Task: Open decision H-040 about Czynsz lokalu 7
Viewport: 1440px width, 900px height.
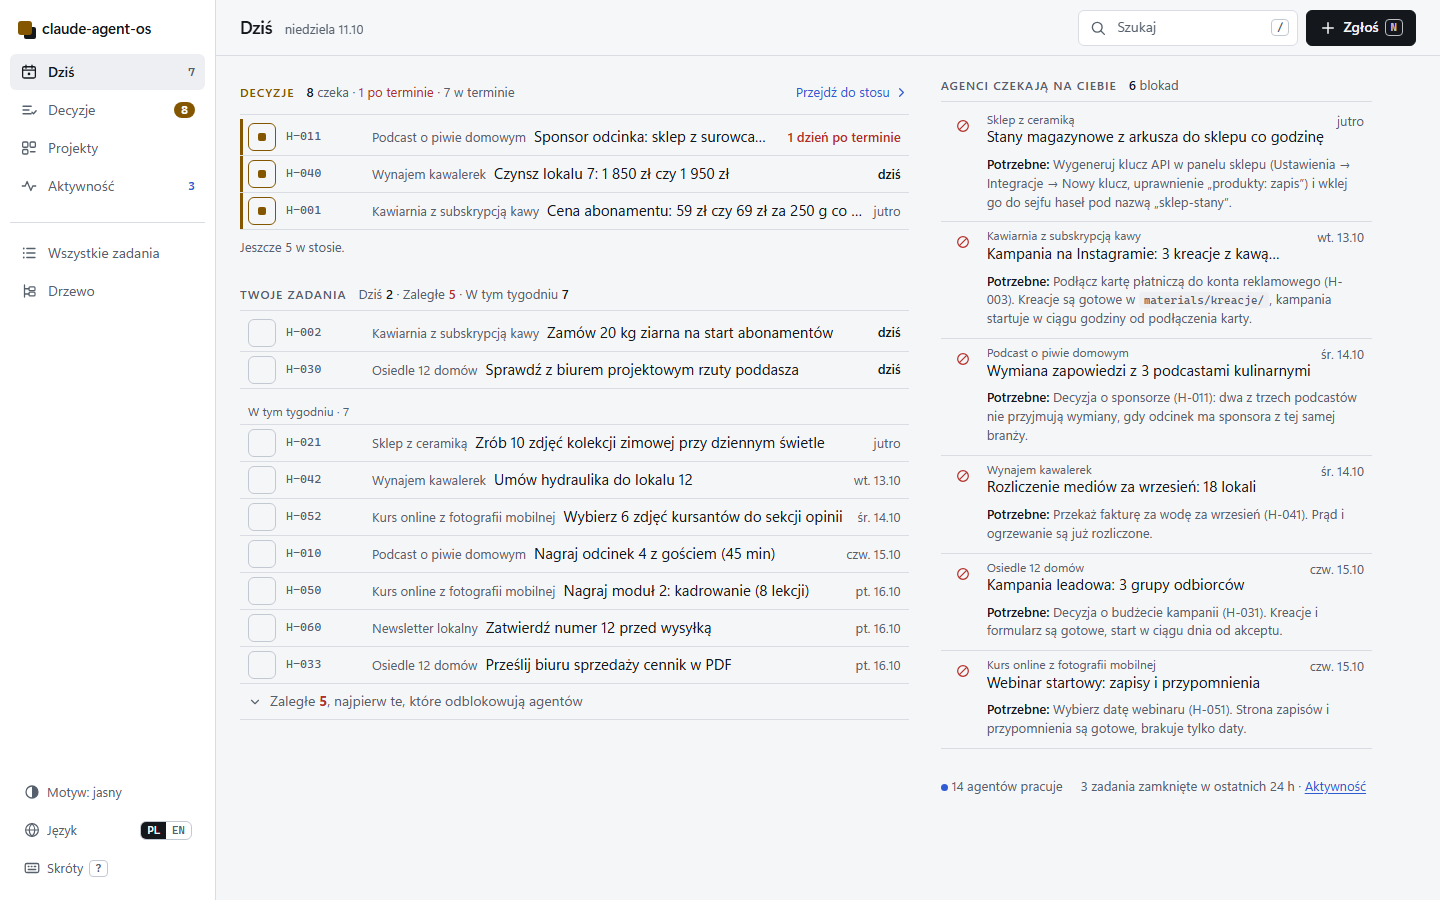Action: 574,174
